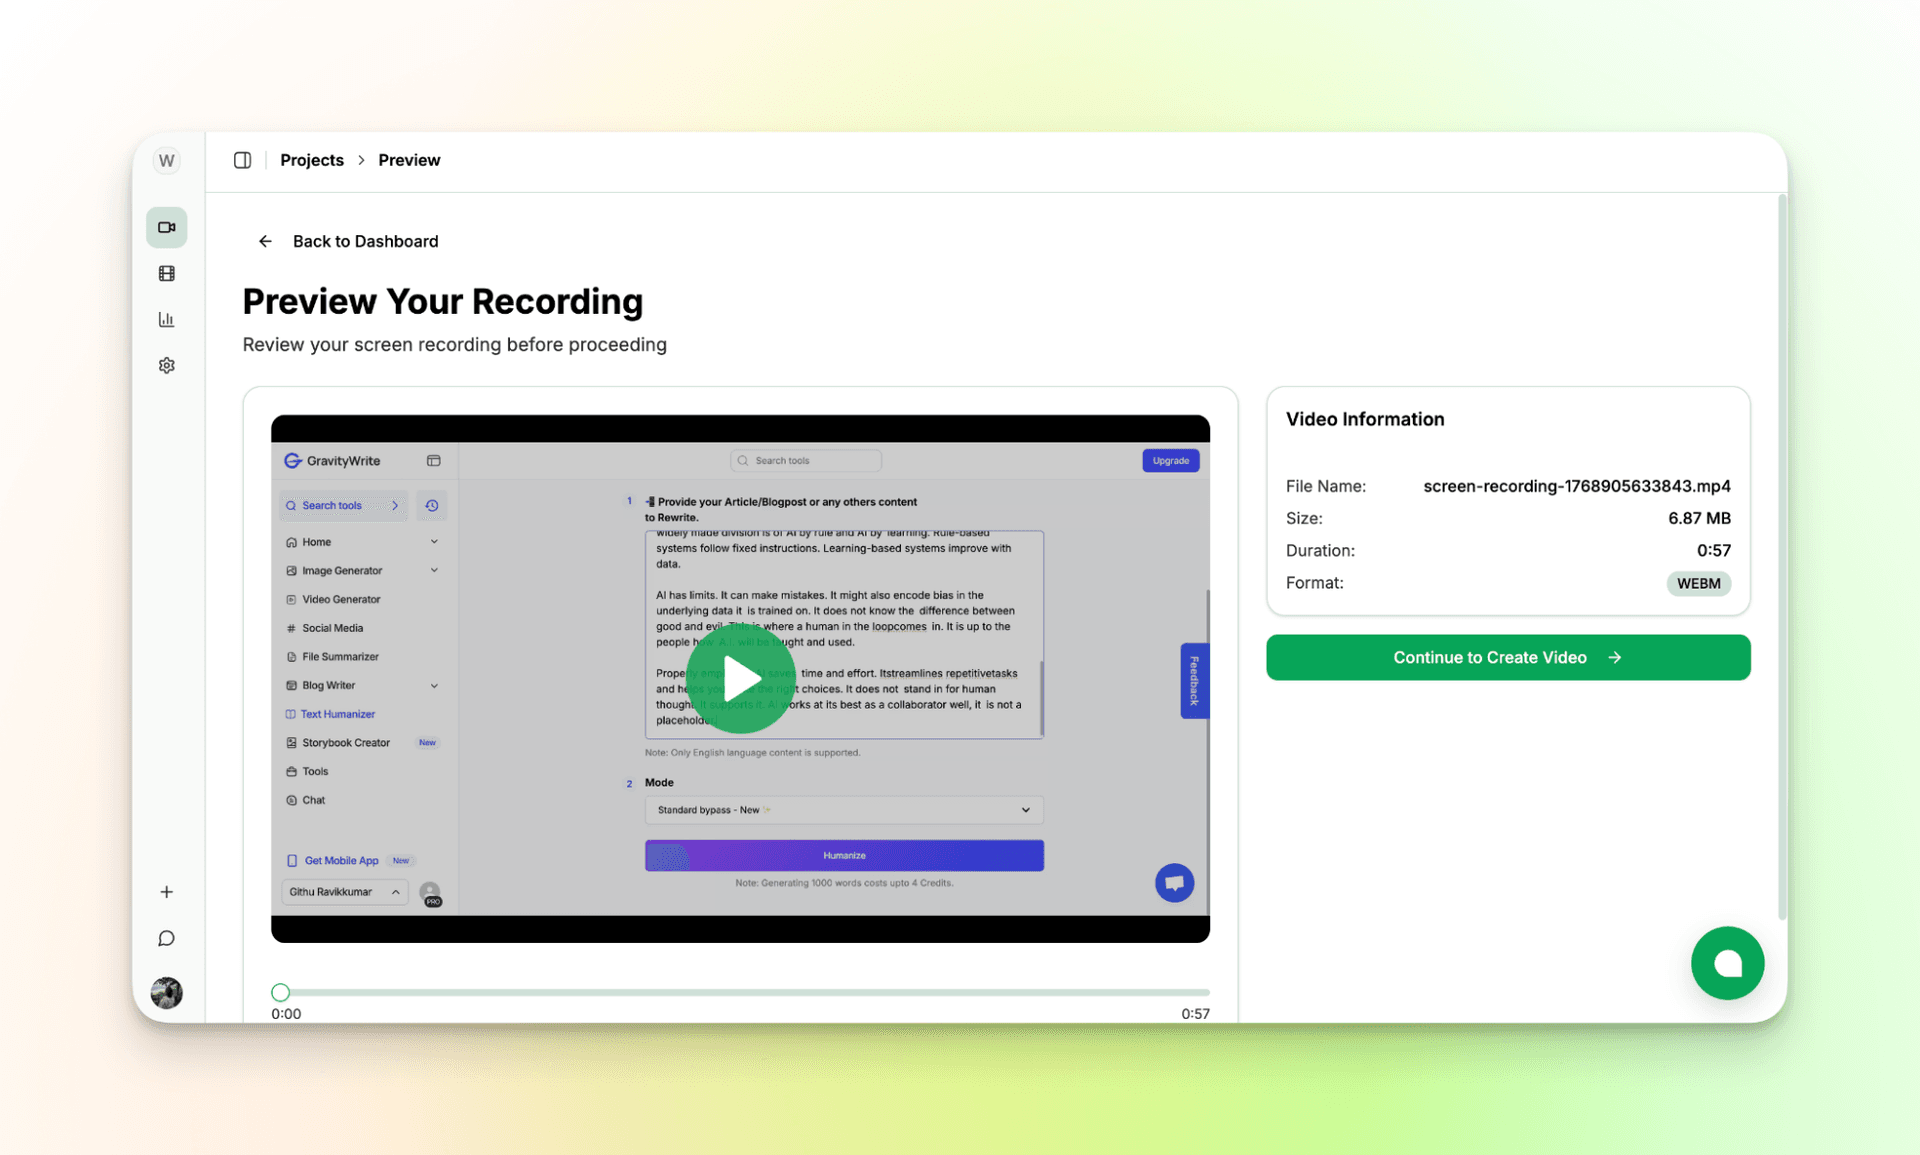1920x1155 pixels.
Task: Expand the Blog Writer menu chevron
Action: (x=434, y=685)
